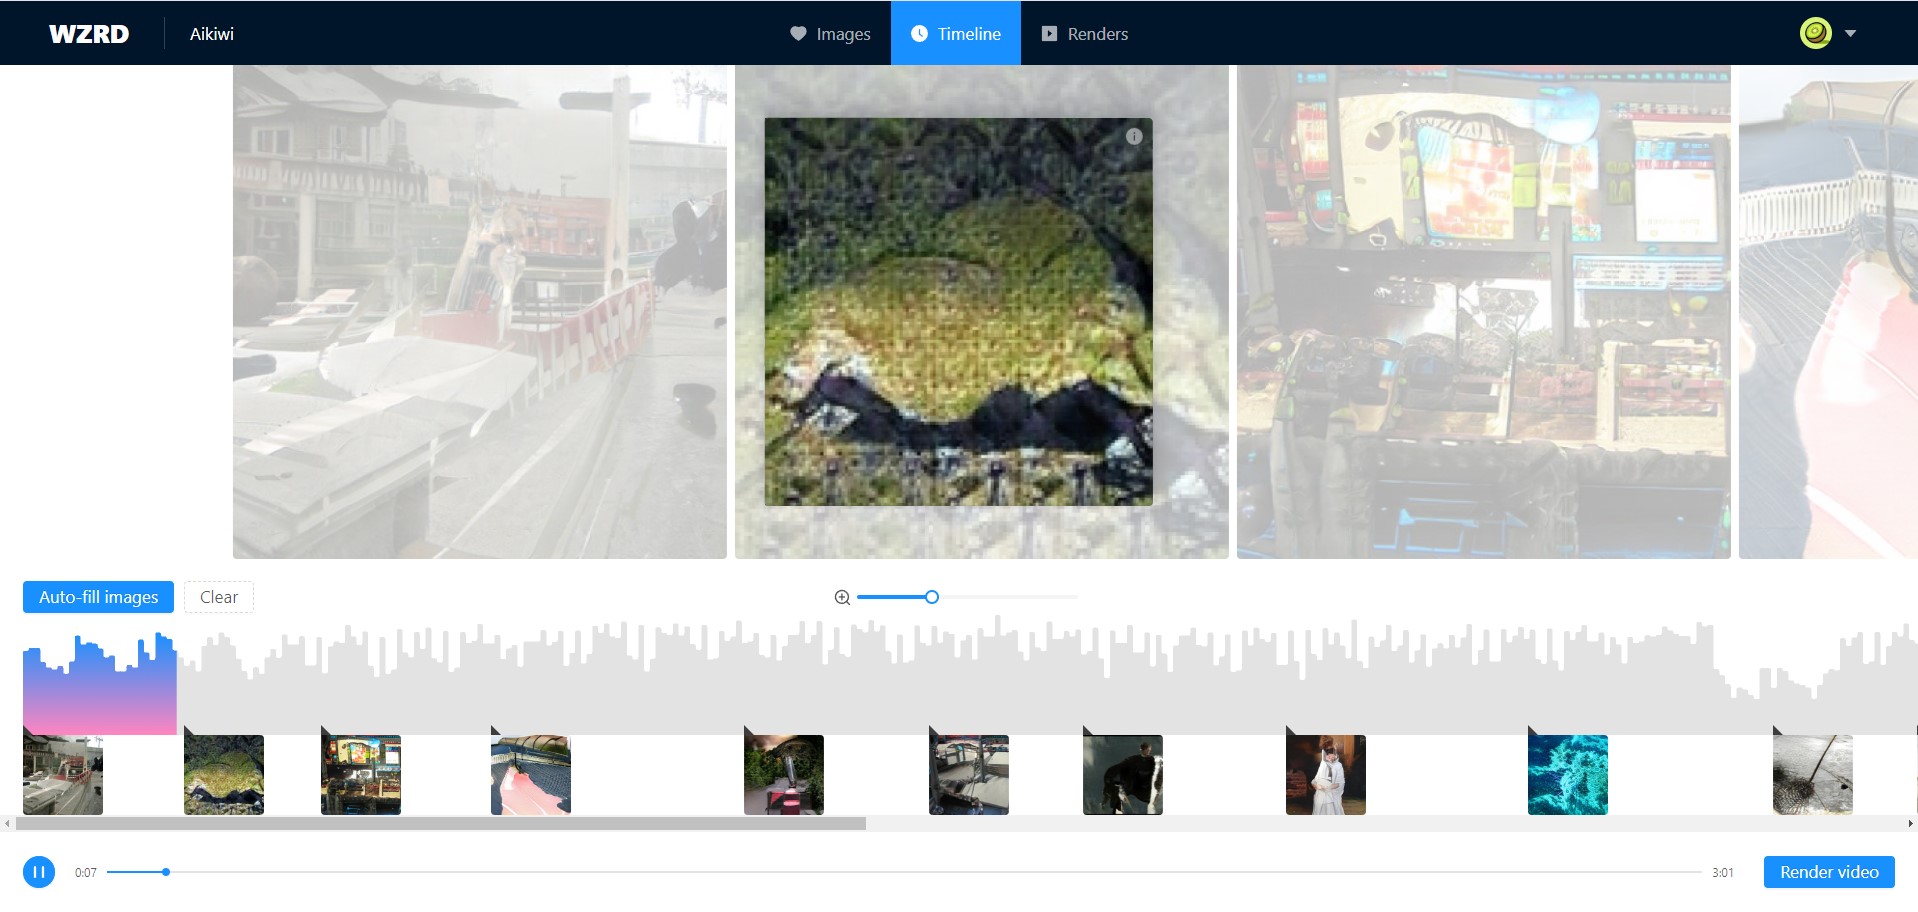
Task: Select the highlighted frog preview image
Action: pos(958,312)
